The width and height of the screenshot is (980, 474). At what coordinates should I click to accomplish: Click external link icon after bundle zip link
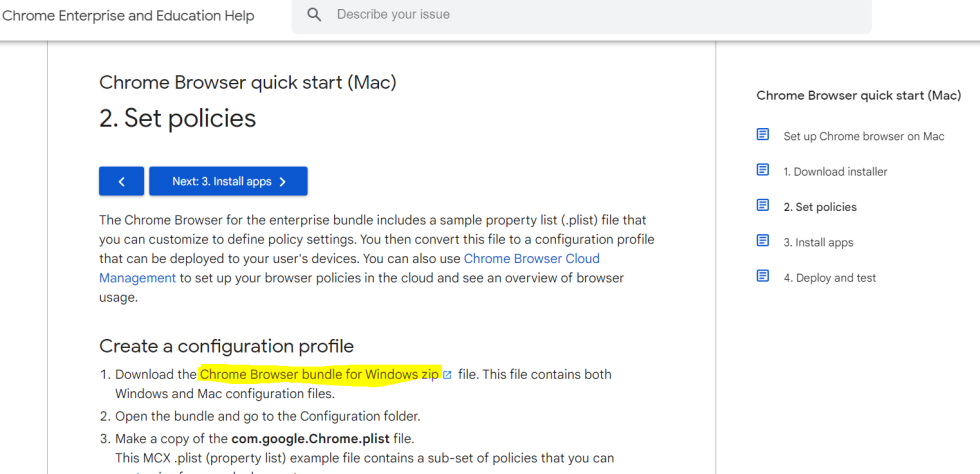pyautogui.click(x=447, y=375)
